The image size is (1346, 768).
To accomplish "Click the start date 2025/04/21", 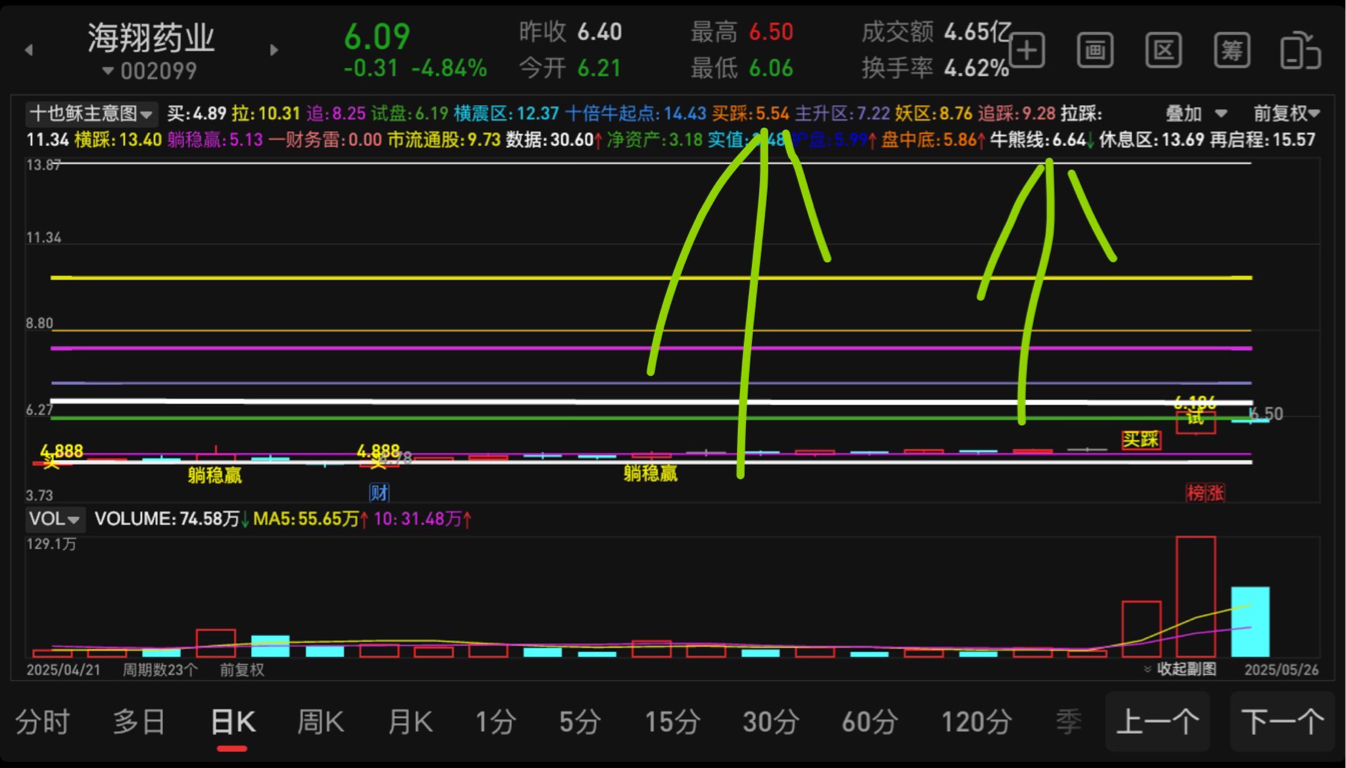I will [x=65, y=669].
